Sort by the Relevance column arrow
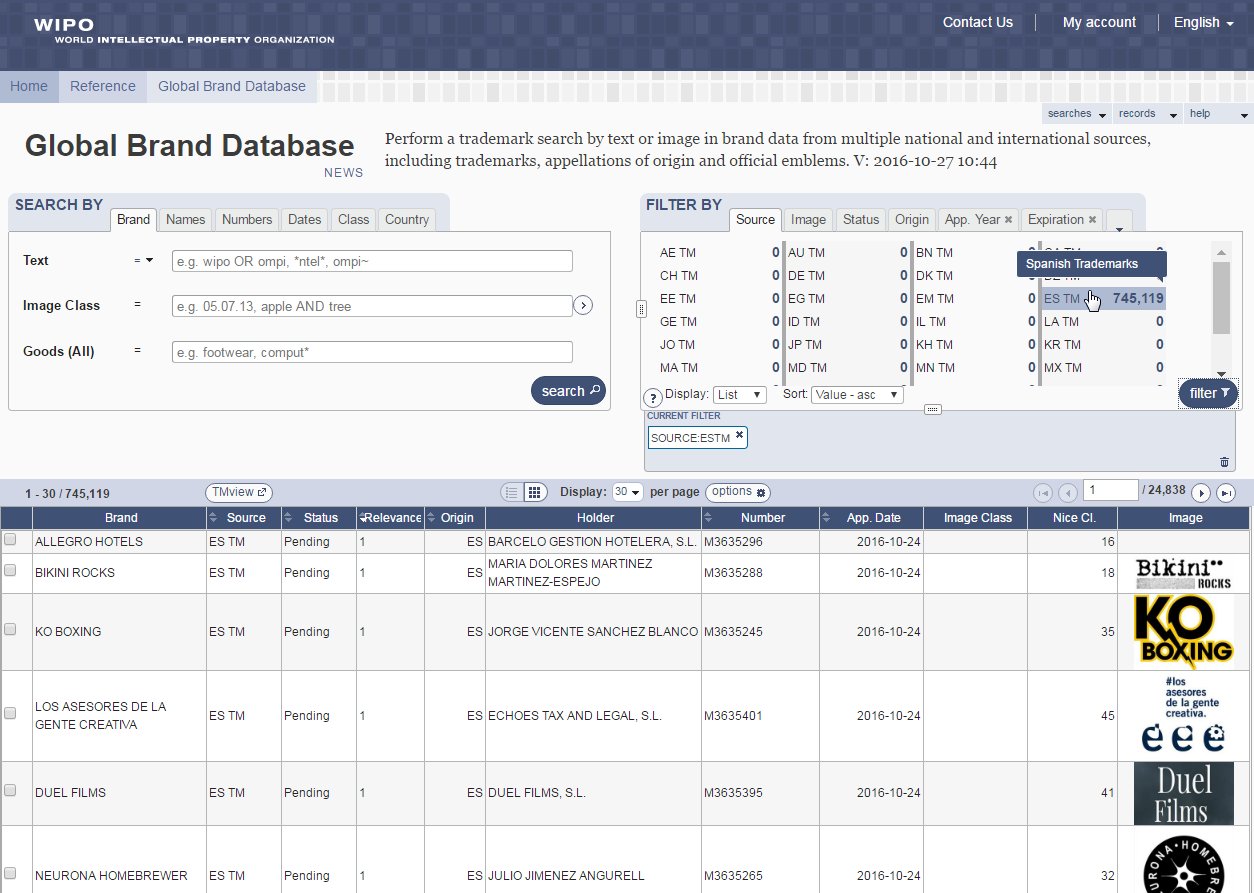Screen dimensions: 1254x893 coord(362,518)
